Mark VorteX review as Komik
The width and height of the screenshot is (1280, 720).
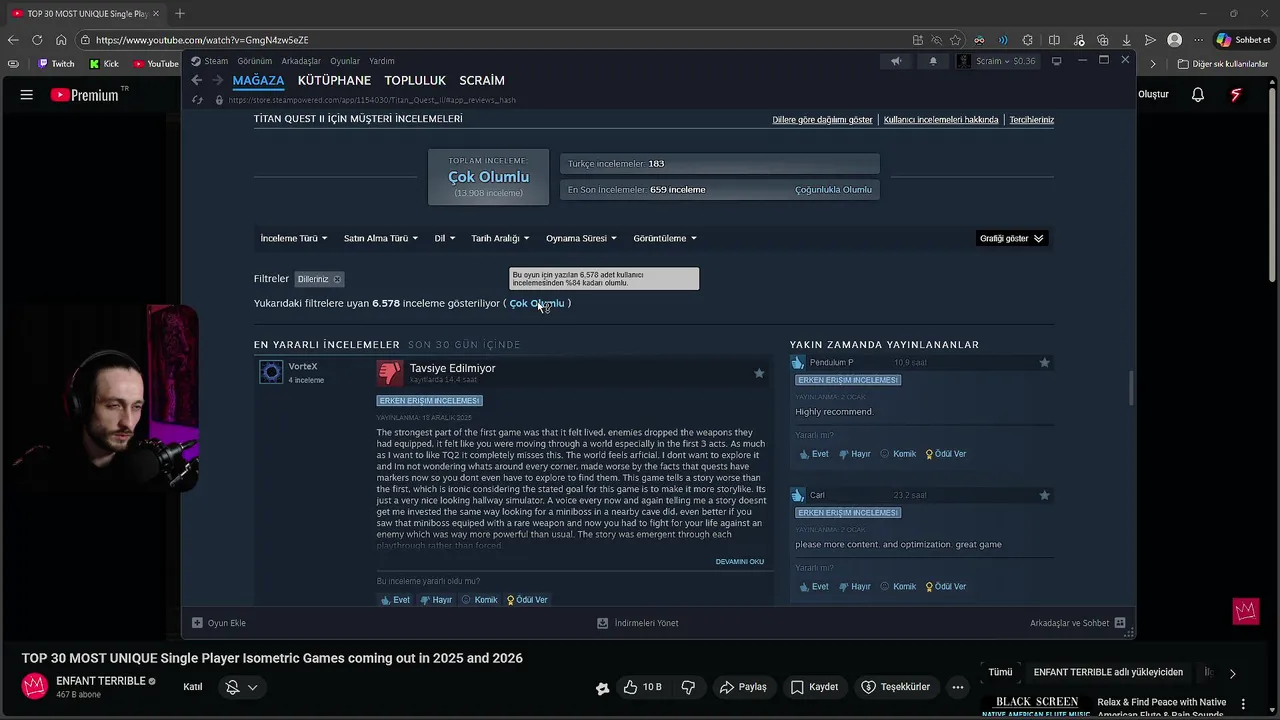click(479, 600)
